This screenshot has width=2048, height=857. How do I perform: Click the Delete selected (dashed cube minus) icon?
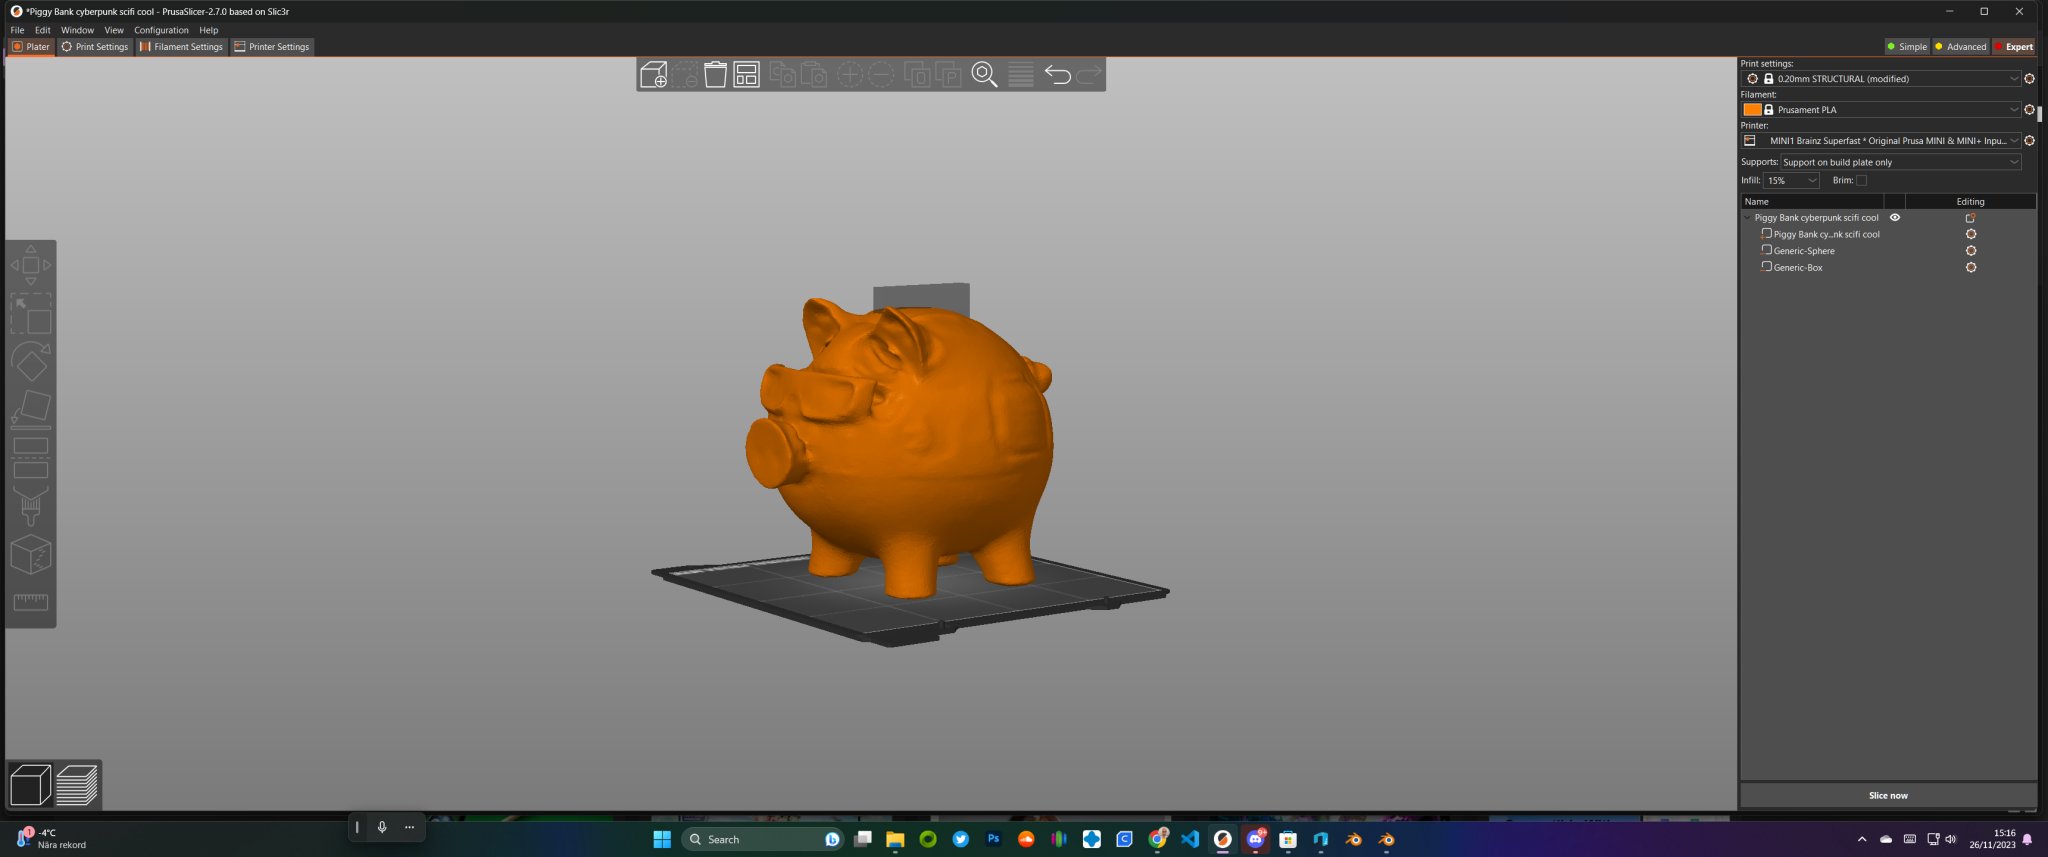(x=685, y=75)
